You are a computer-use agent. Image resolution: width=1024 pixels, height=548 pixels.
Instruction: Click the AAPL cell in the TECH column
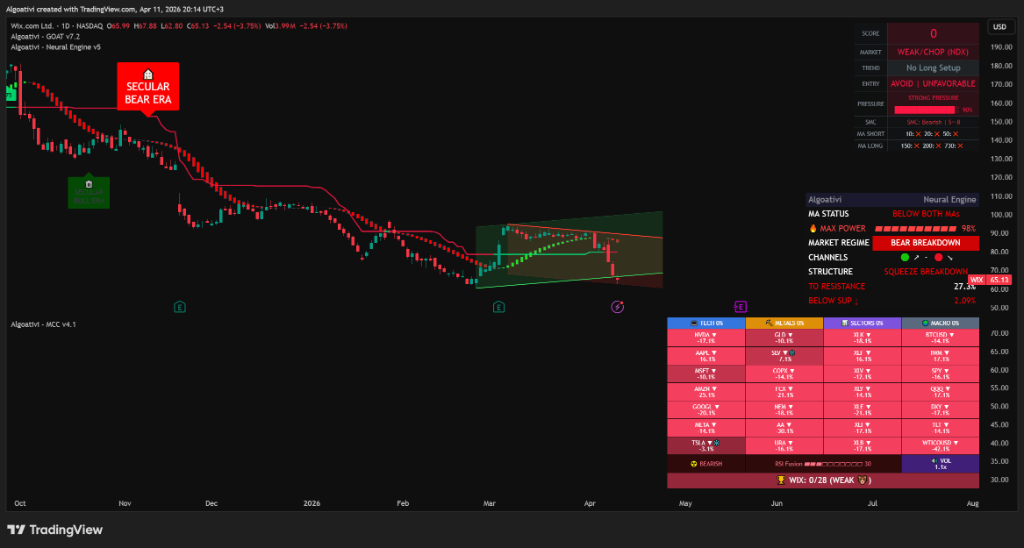tap(706, 355)
